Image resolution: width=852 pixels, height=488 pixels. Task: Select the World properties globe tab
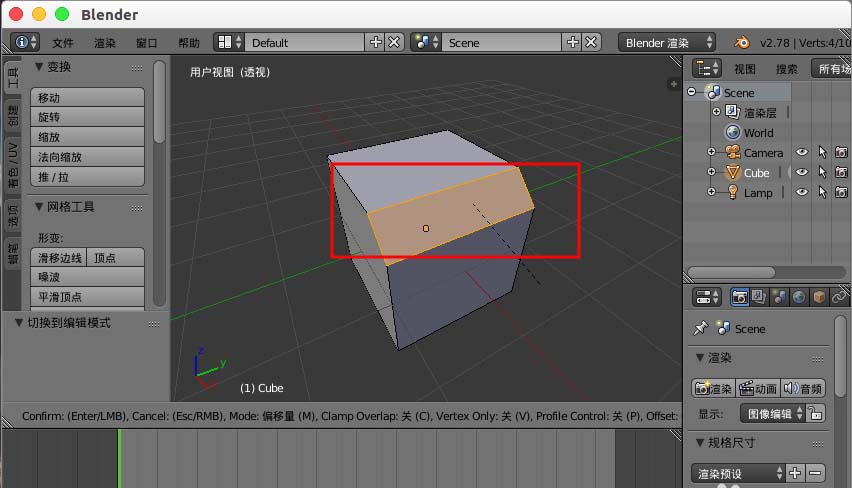click(799, 297)
